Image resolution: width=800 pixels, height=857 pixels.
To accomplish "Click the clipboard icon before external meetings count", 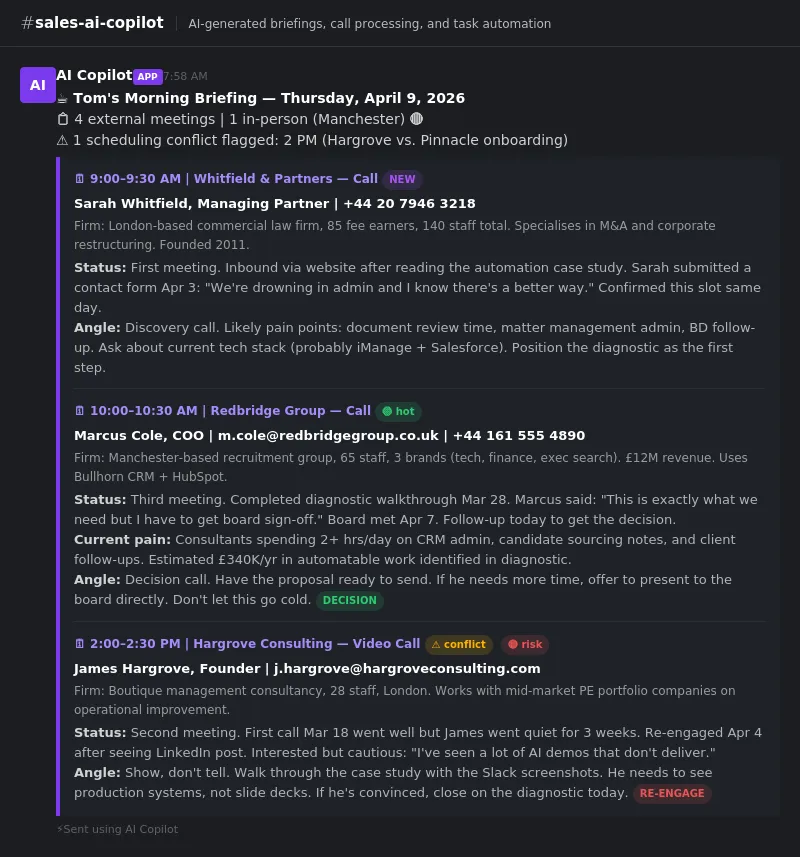I will pos(62,119).
